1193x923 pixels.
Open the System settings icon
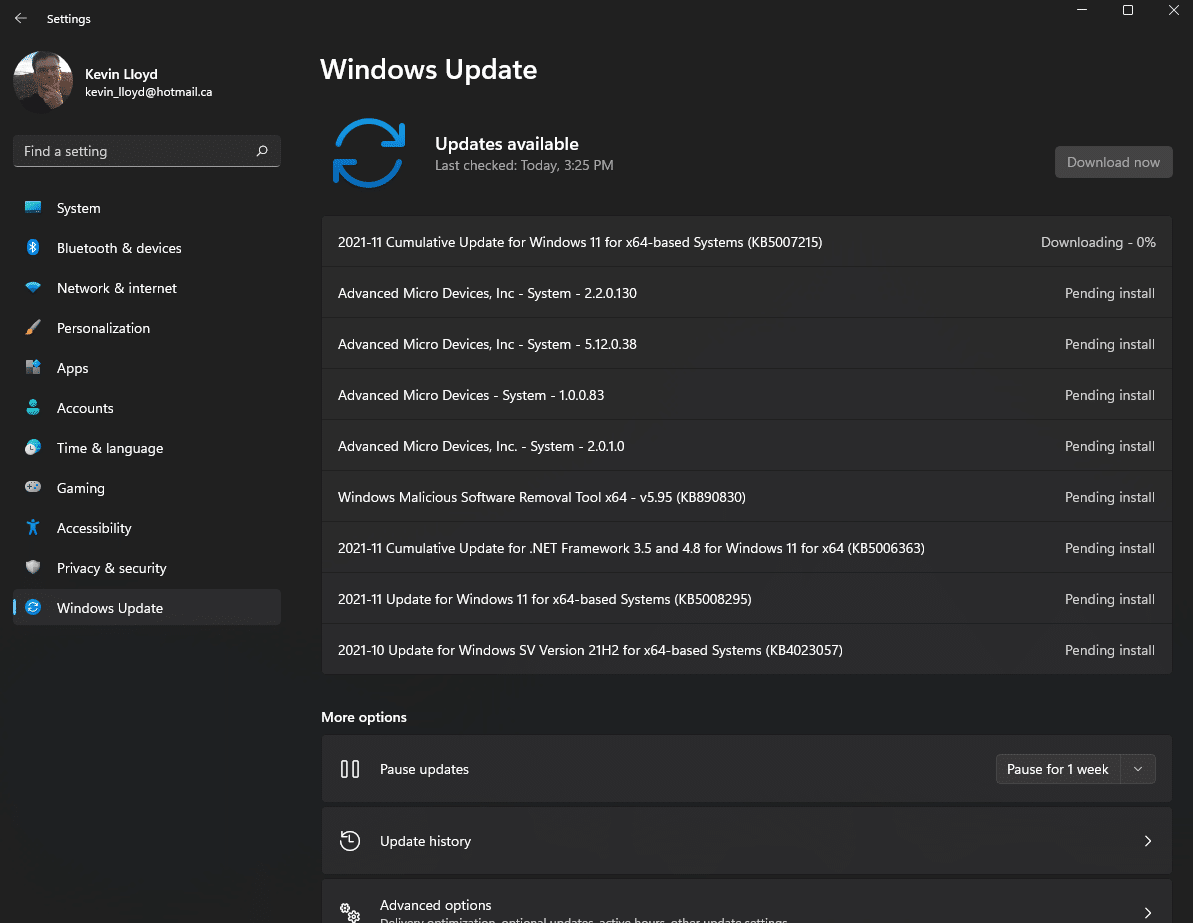point(33,207)
